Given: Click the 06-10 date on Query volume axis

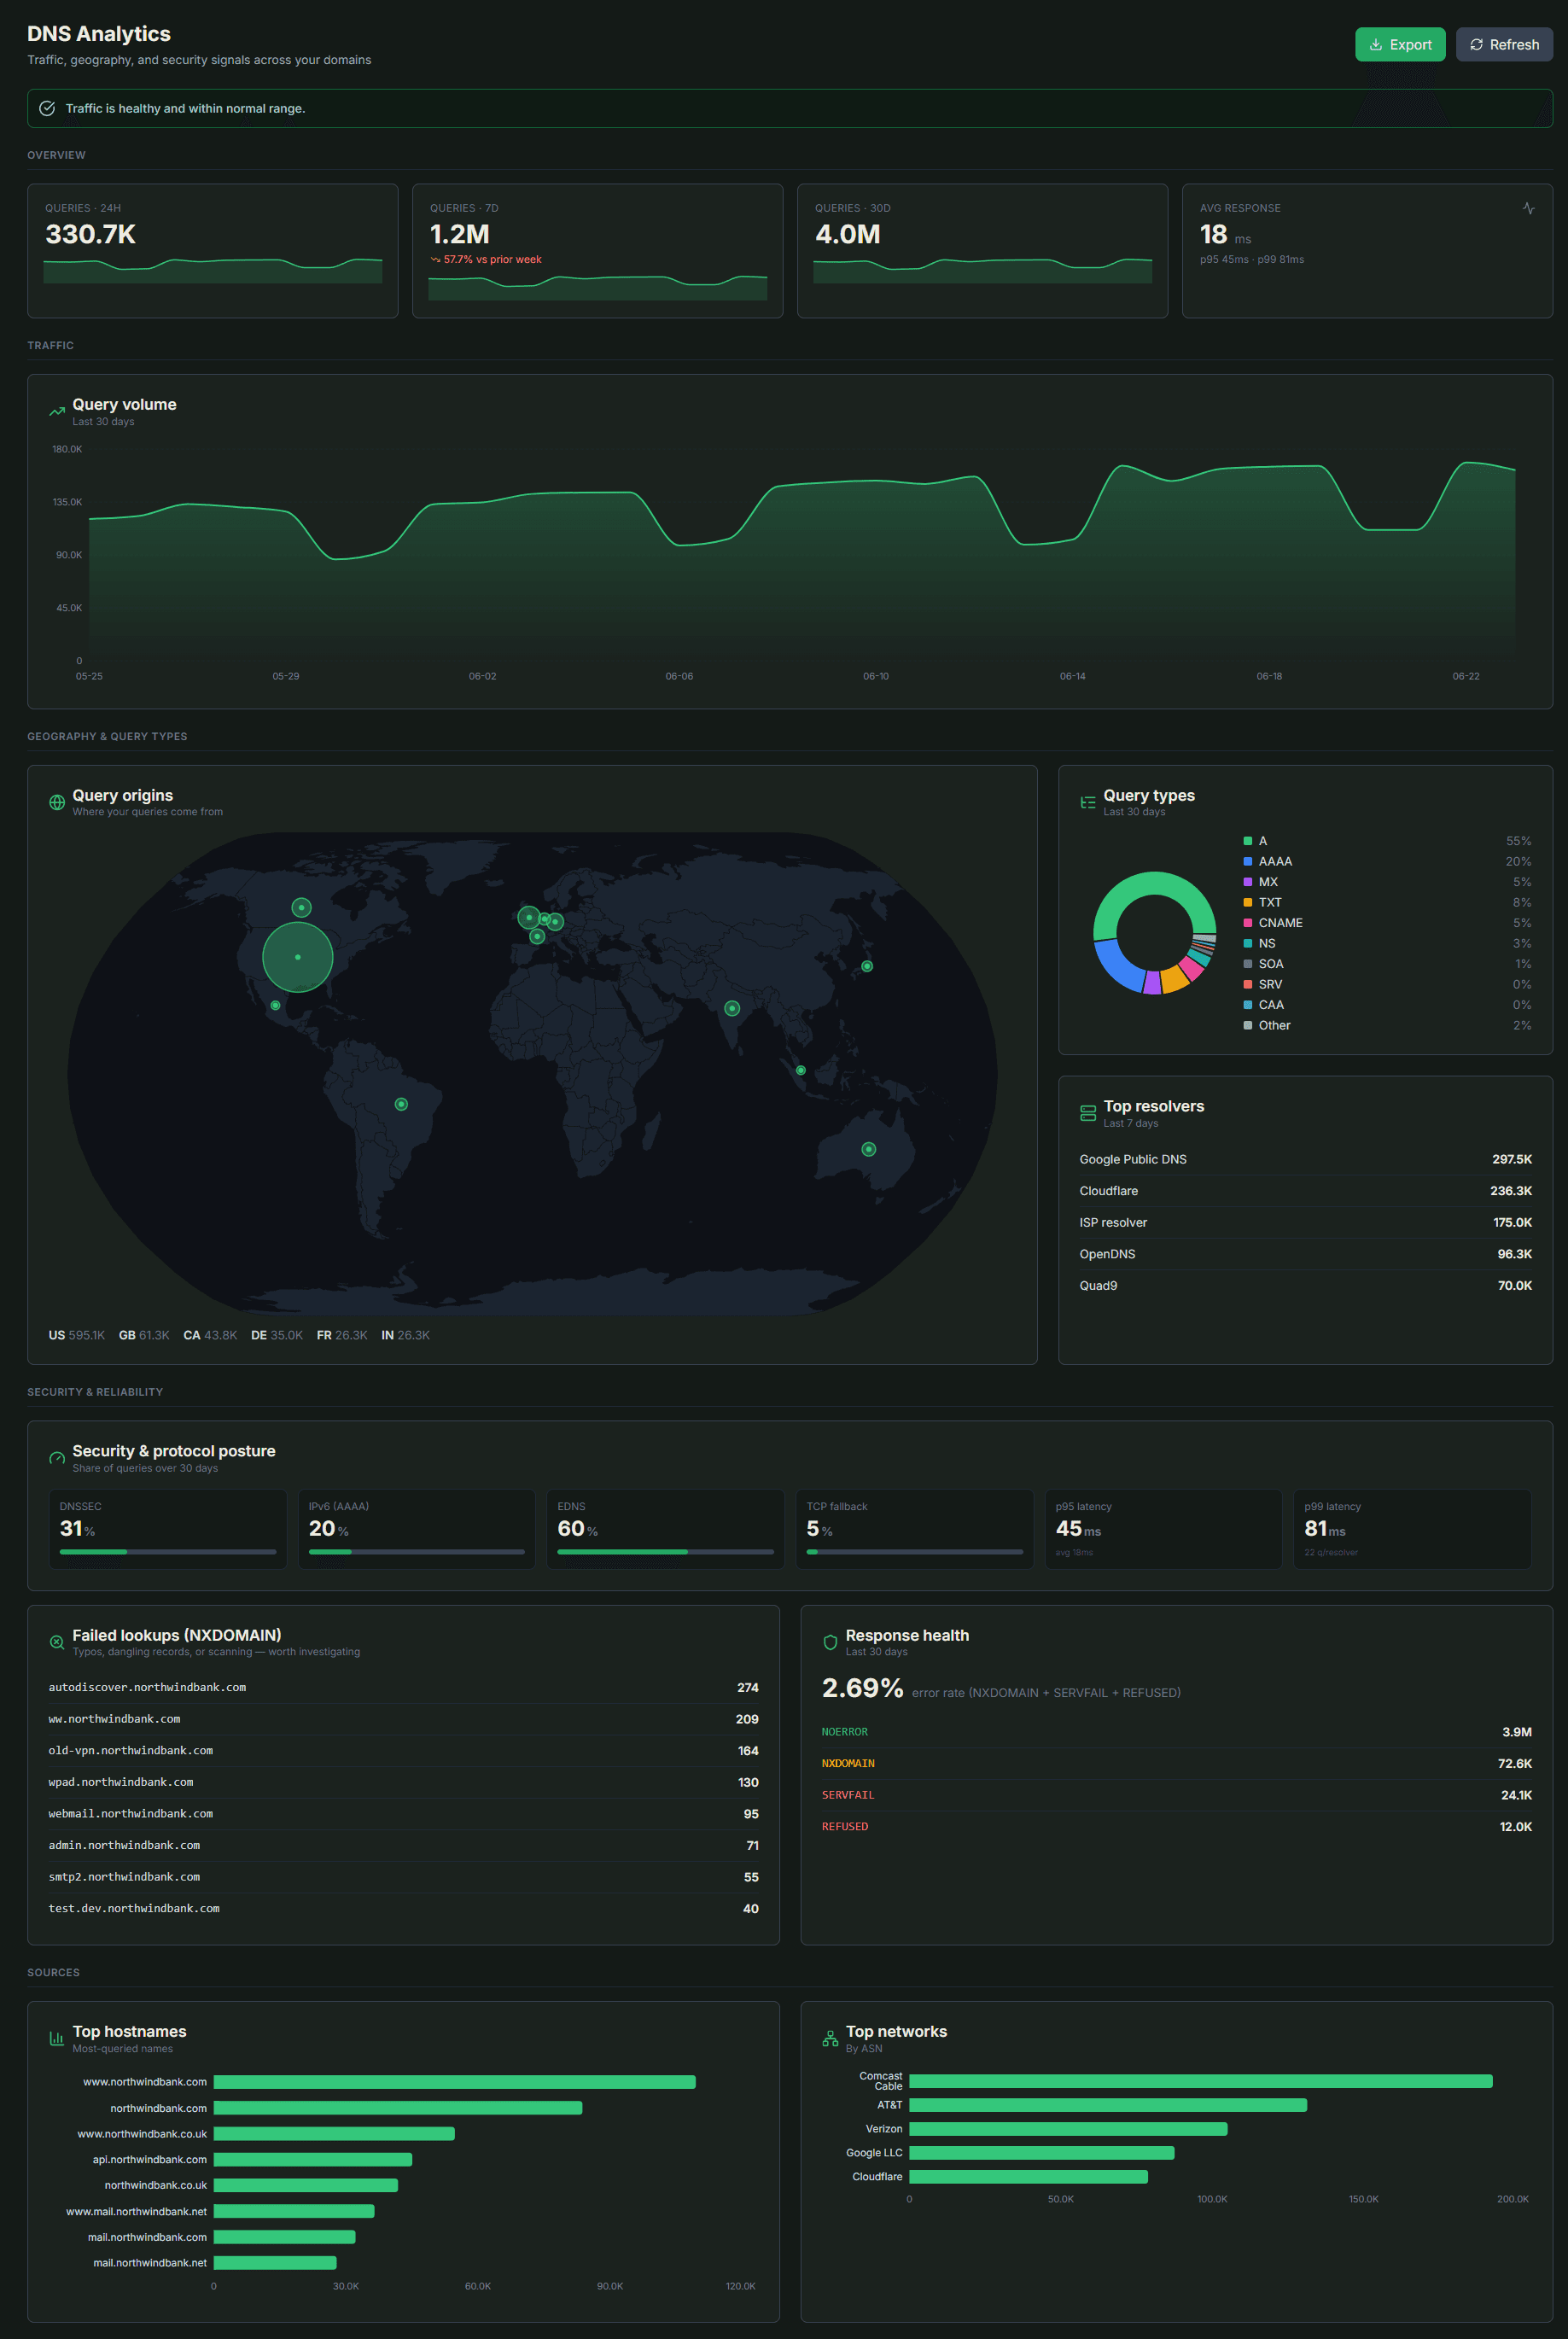Looking at the screenshot, I should 876,676.
